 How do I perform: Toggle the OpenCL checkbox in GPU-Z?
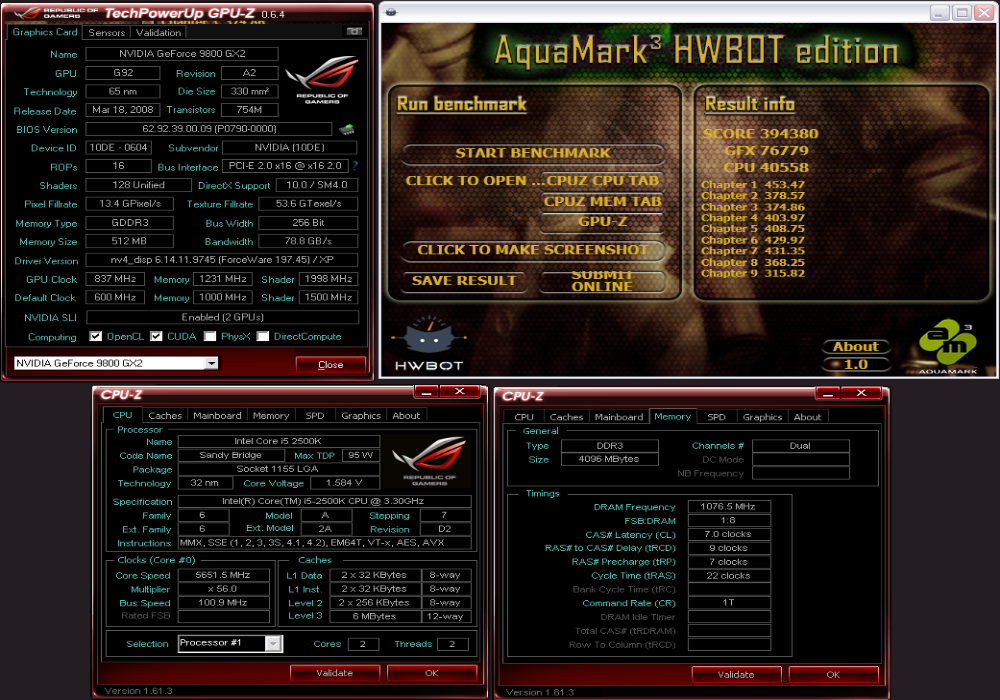click(x=96, y=336)
